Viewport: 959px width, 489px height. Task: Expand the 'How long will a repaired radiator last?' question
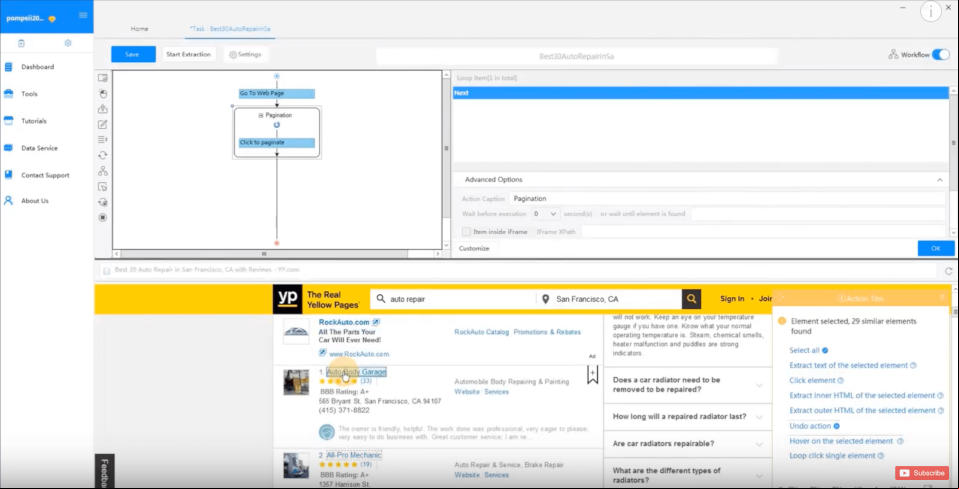(x=687, y=417)
